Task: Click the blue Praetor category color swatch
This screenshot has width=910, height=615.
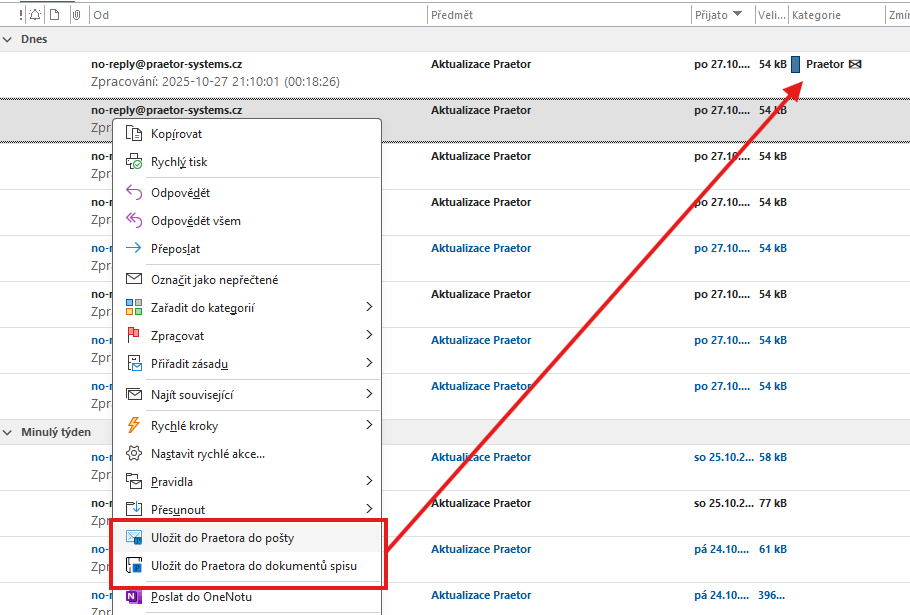Action: click(795, 65)
